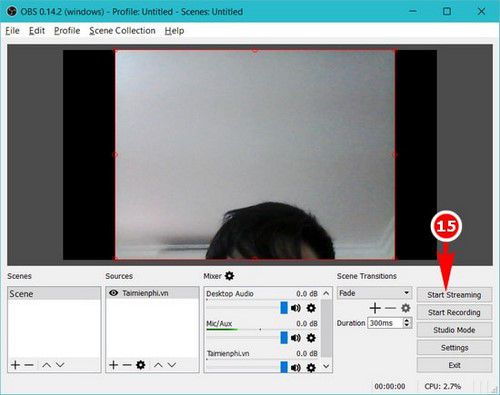Open Desktop Audio settings gear
500x395 pixels.
pyautogui.click(x=311, y=308)
